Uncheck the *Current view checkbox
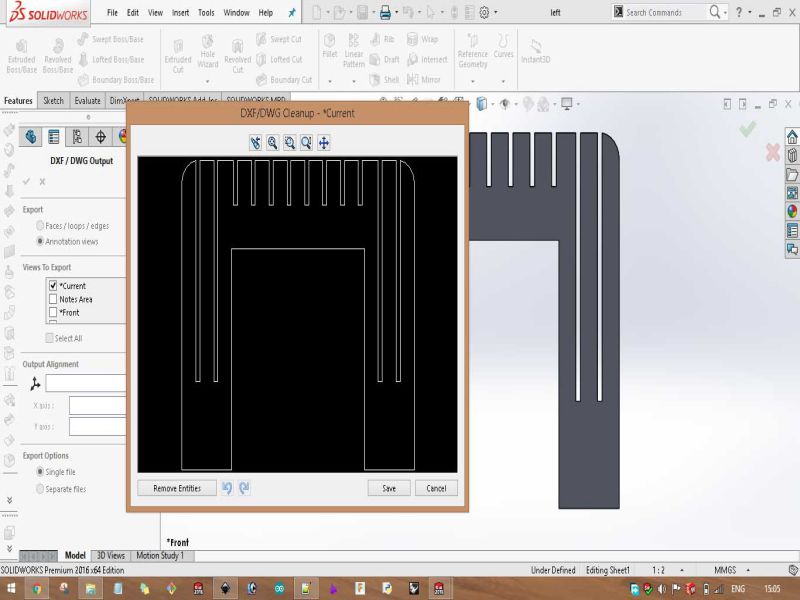The width and height of the screenshot is (800, 600). tap(53, 286)
